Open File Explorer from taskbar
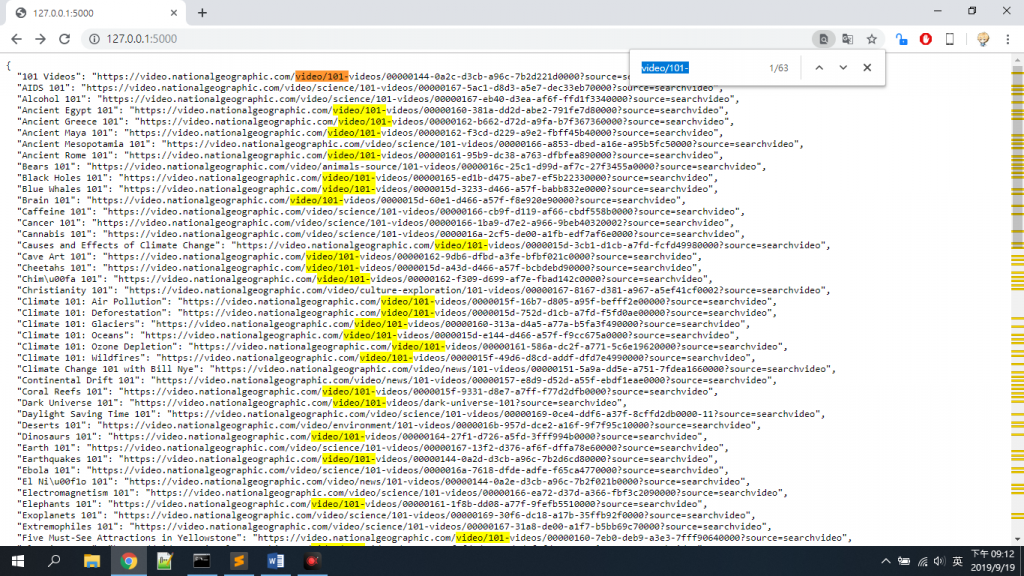This screenshot has width=1024, height=576. pos(91,561)
